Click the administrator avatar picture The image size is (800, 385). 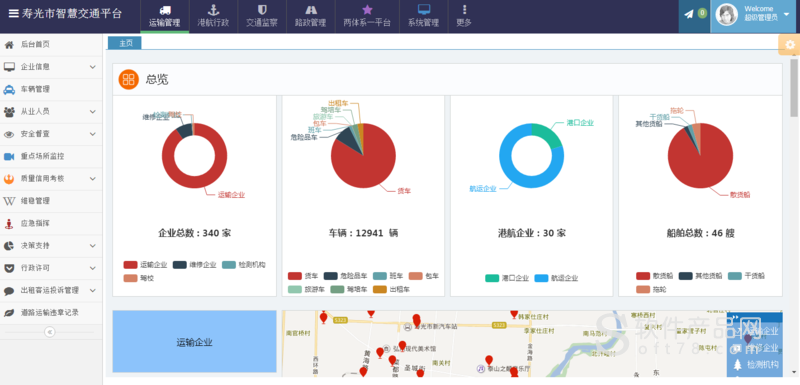(x=727, y=15)
